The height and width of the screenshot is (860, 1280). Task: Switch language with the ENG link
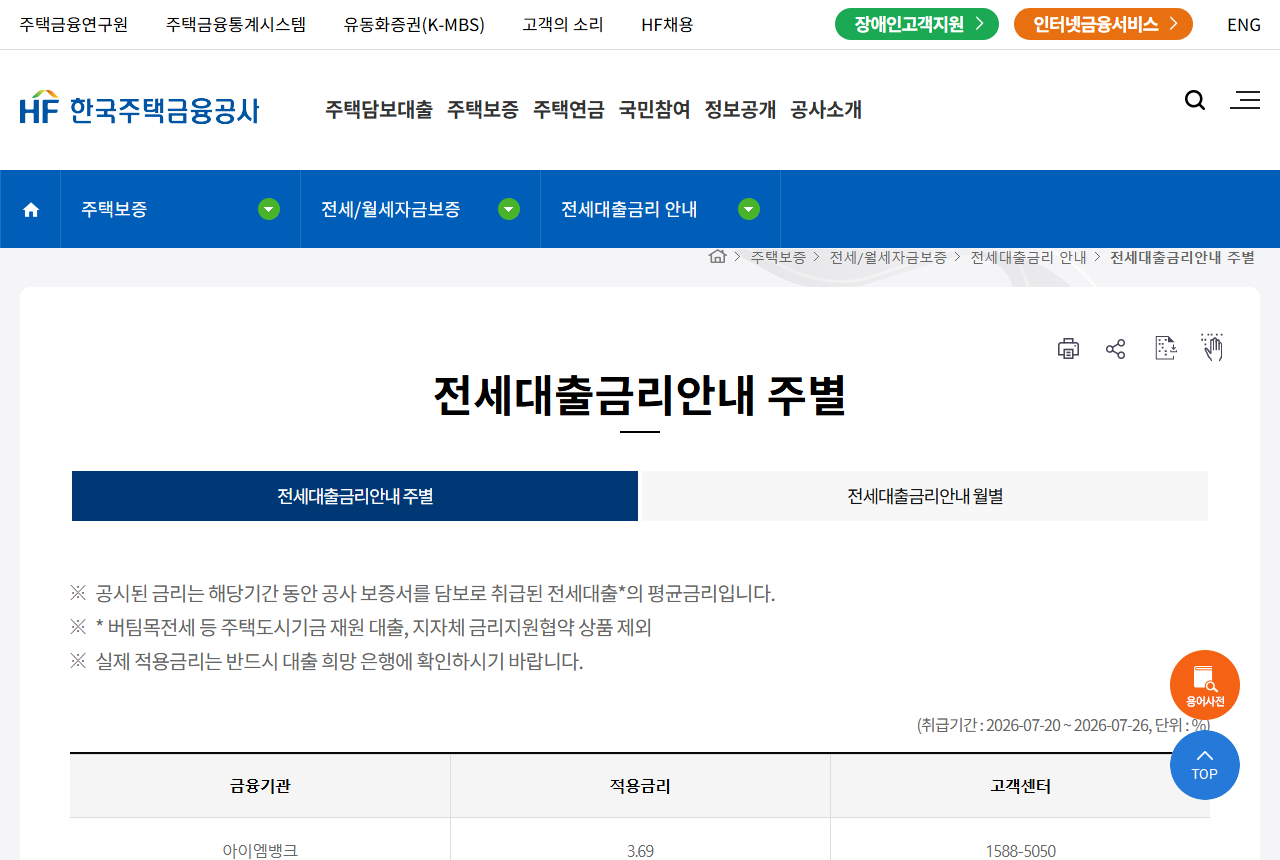coord(1244,25)
